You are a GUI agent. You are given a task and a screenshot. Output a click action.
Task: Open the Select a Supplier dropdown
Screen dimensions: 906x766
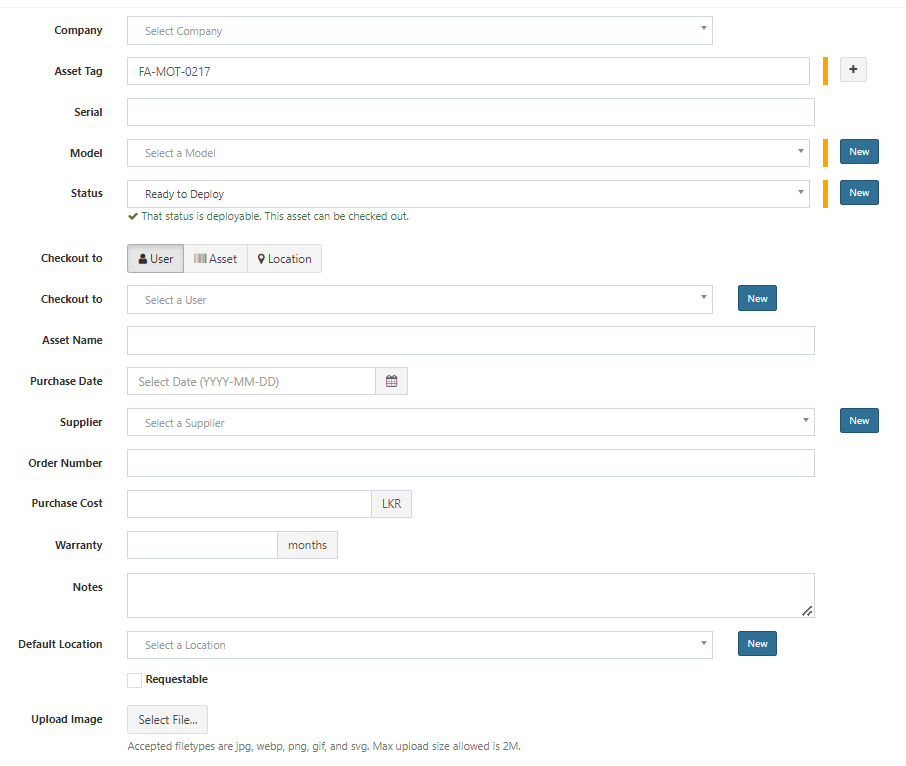(470, 422)
